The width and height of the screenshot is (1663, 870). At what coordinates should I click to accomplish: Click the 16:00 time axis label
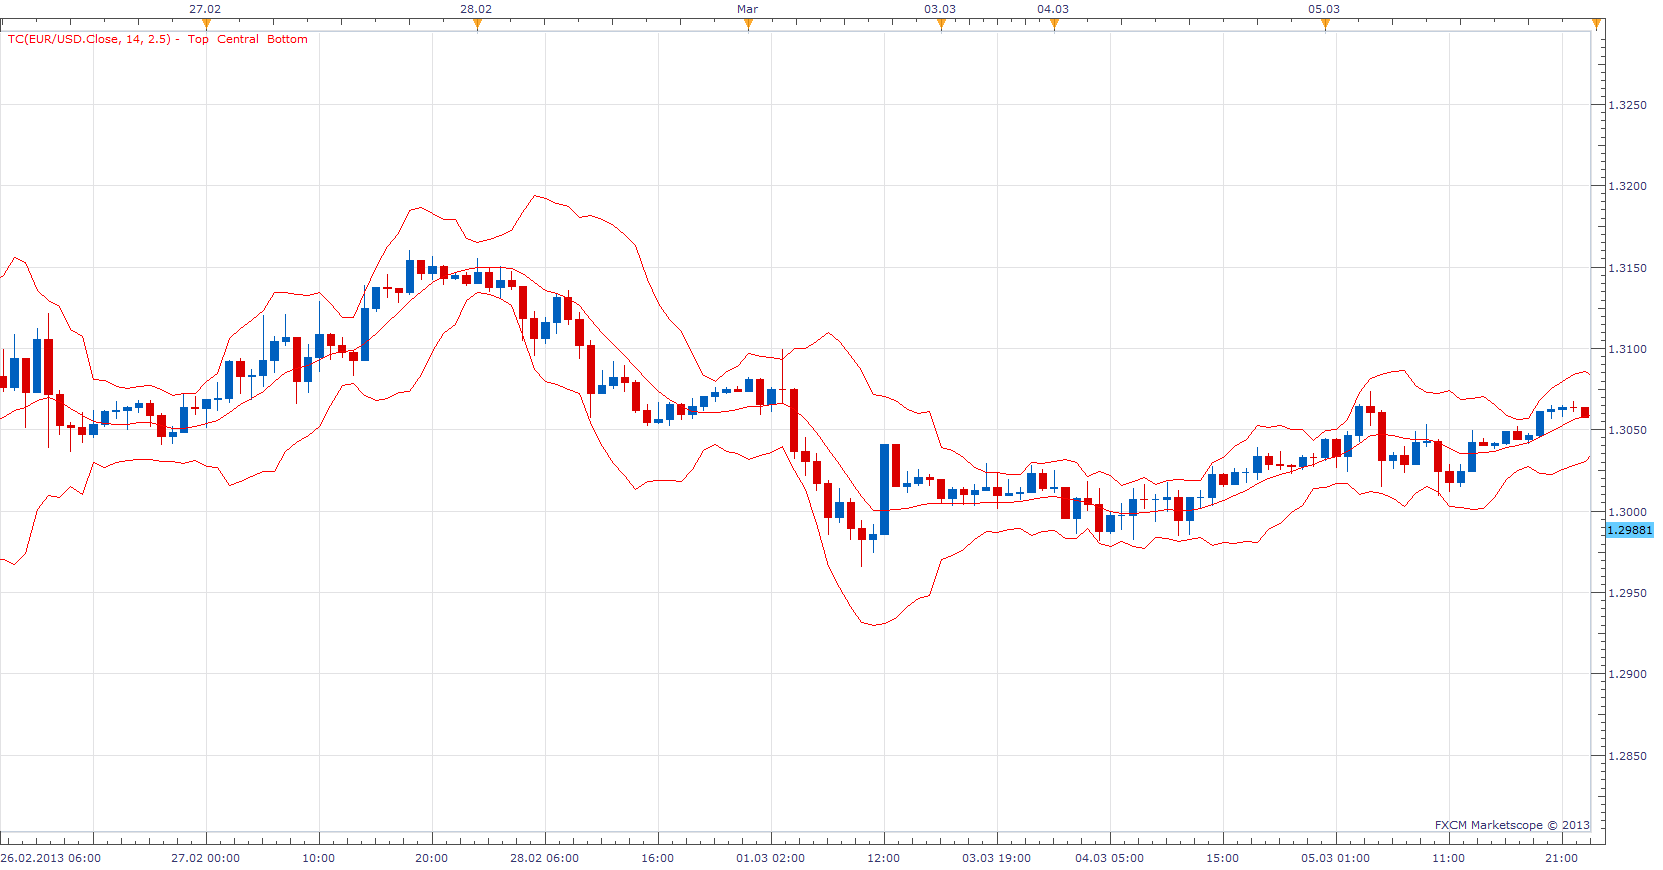(x=658, y=858)
